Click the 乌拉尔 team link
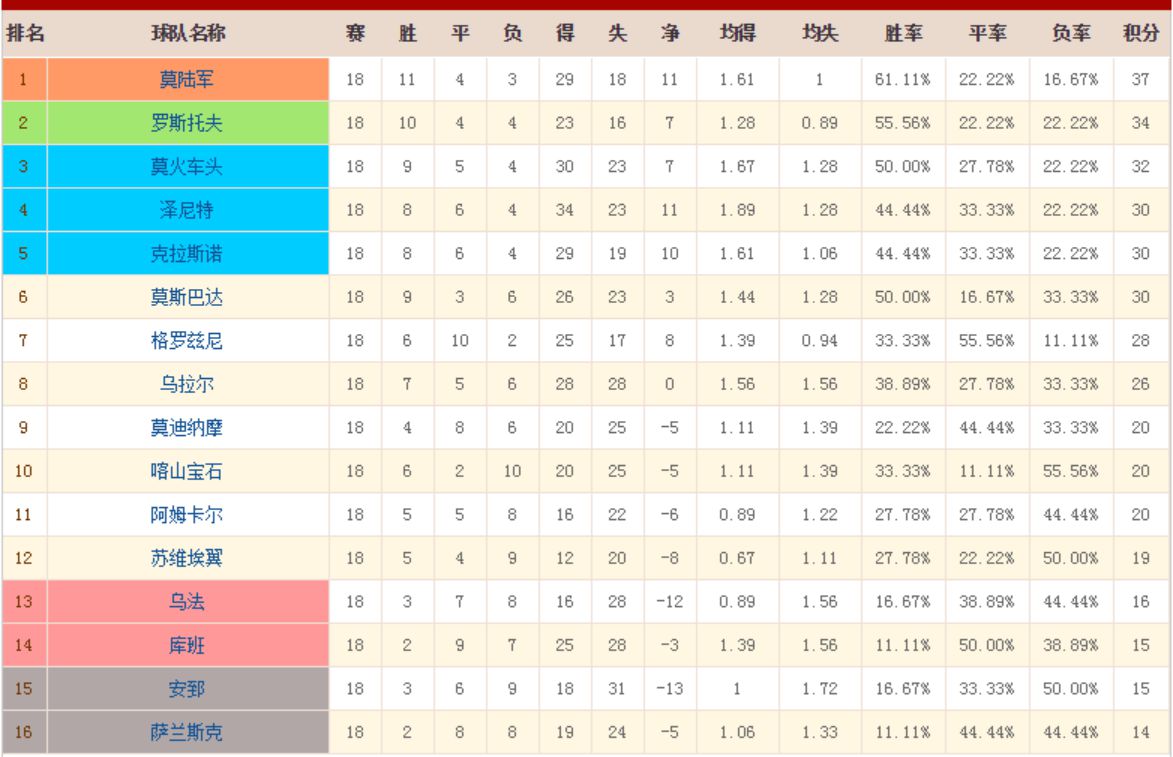Image resolution: width=1173 pixels, height=757 pixels. [187, 384]
